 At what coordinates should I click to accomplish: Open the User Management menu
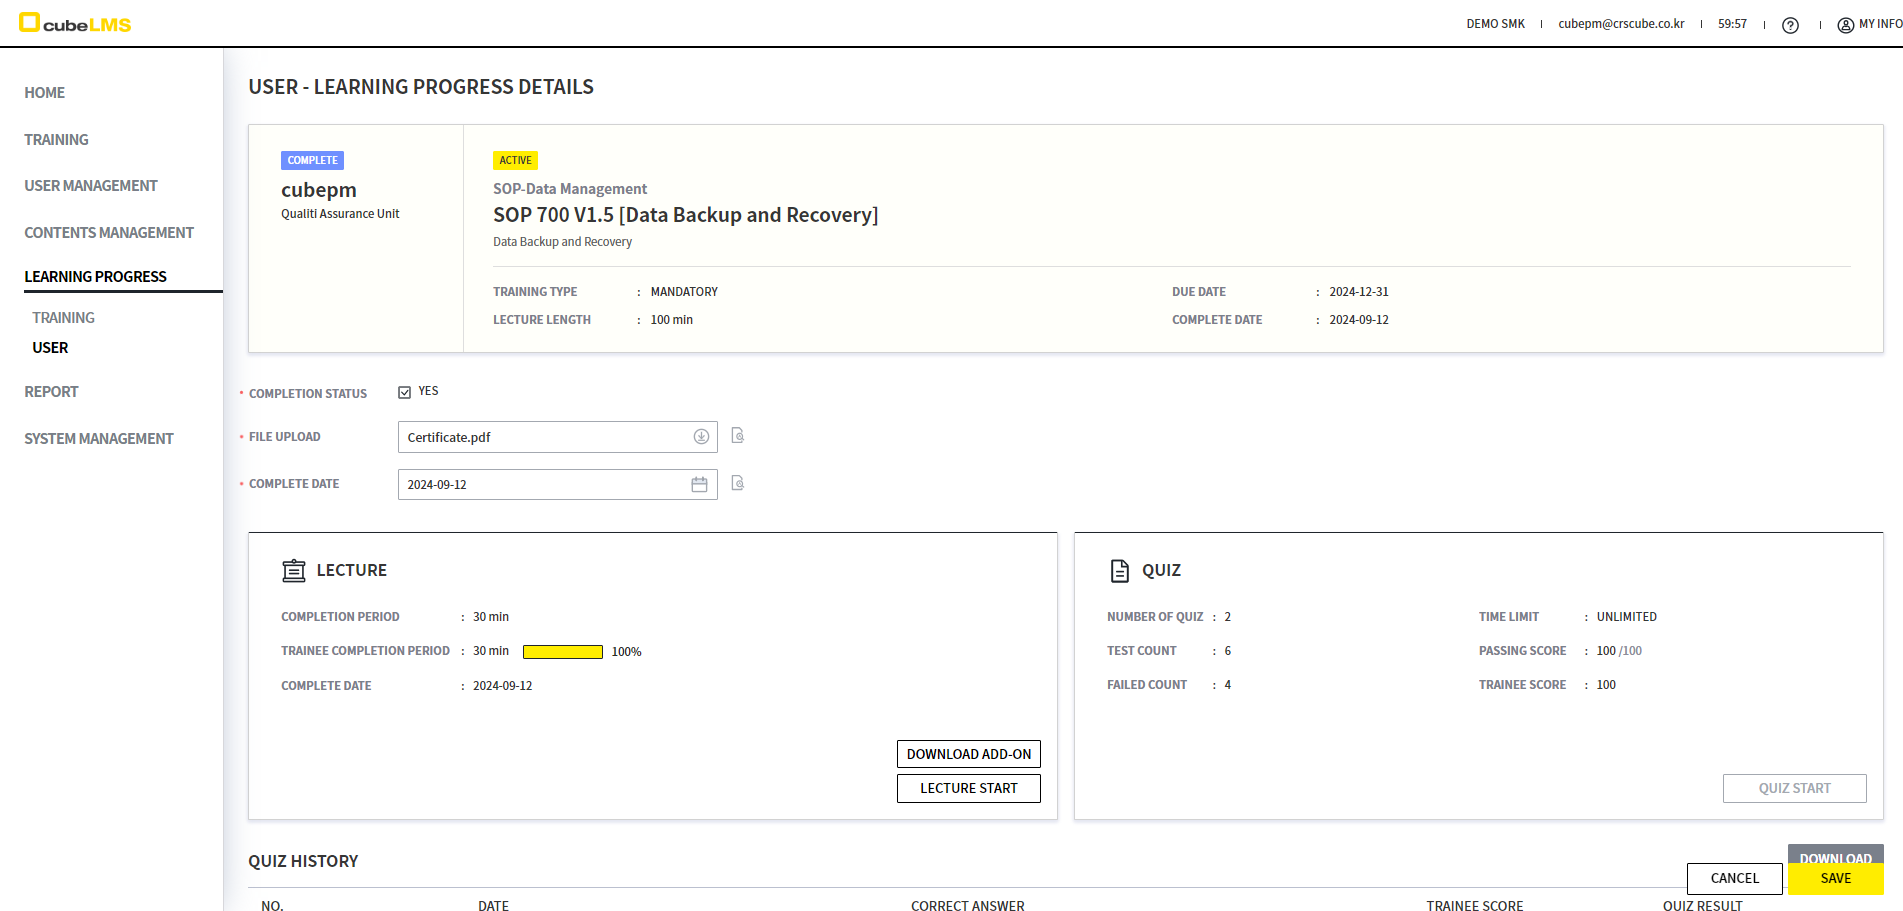pyautogui.click(x=91, y=186)
